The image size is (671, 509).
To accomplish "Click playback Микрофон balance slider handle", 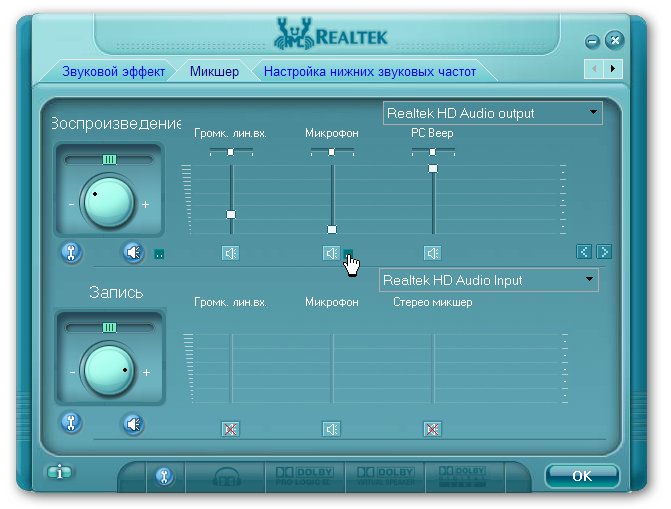I will (x=332, y=152).
